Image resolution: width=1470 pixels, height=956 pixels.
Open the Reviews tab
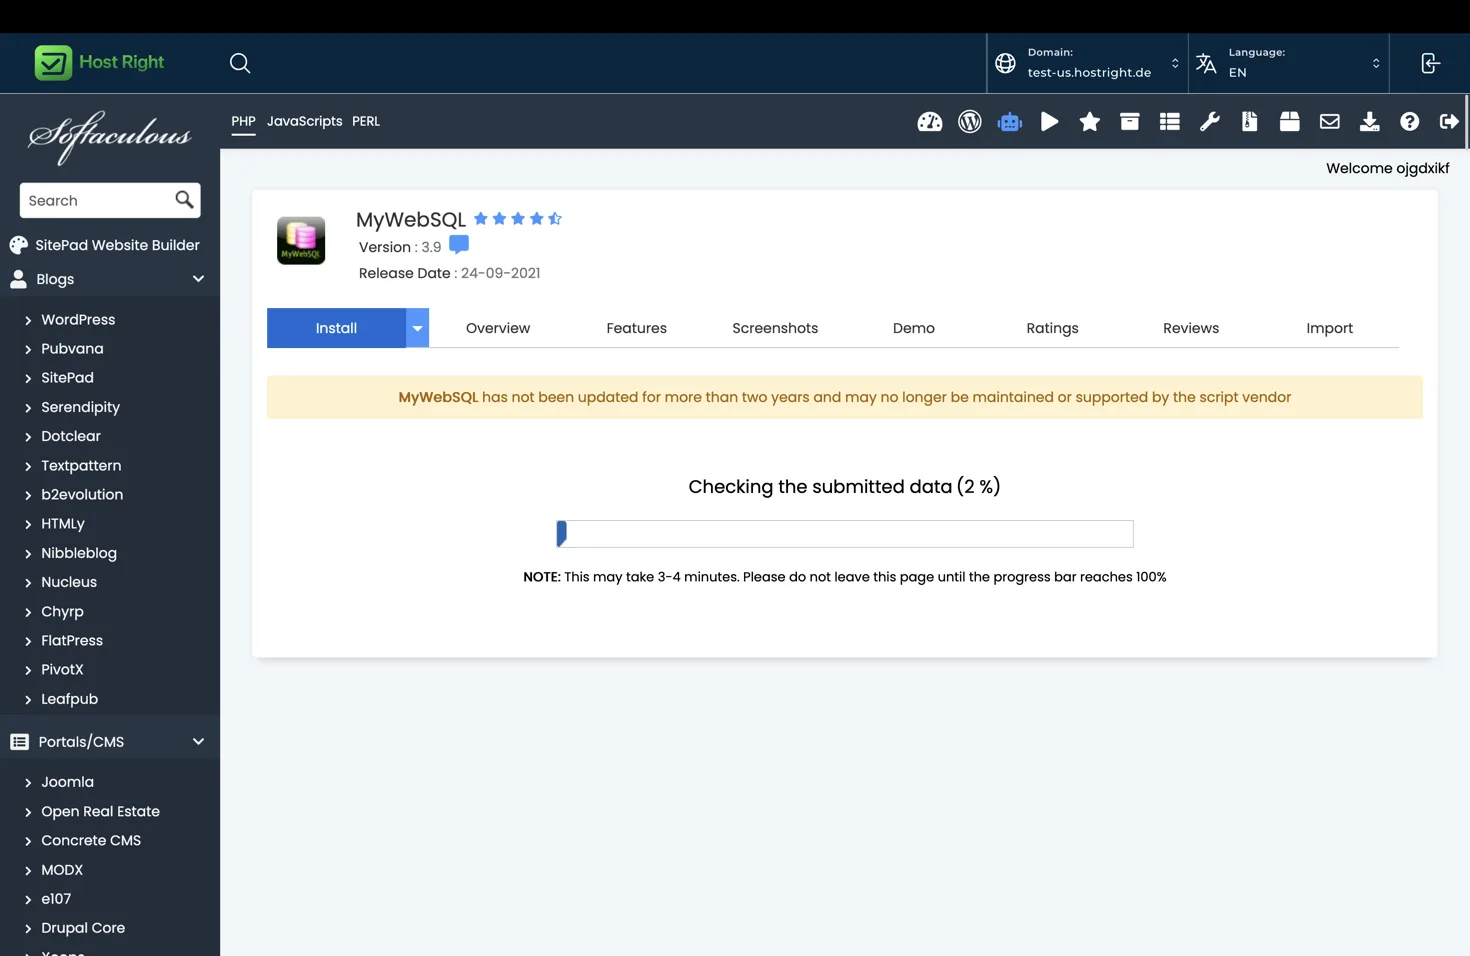pyautogui.click(x=1191, y=328)
